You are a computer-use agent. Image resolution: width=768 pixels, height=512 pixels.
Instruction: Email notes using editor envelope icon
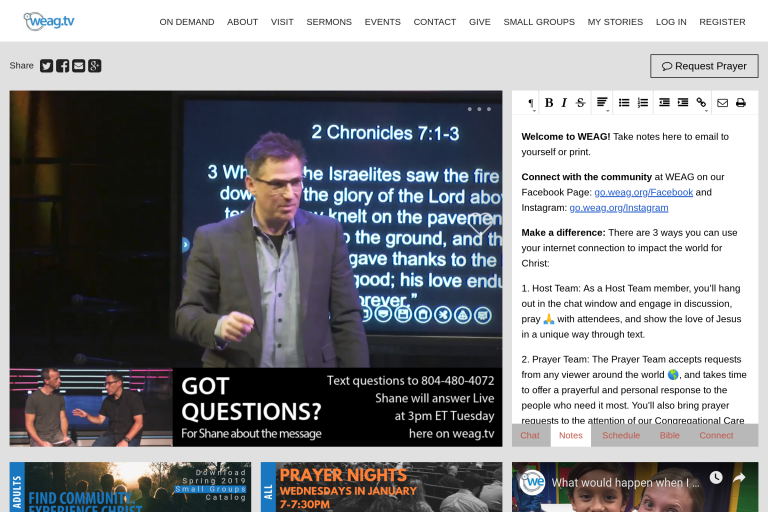pyautogui.click(x=722, y=103)
